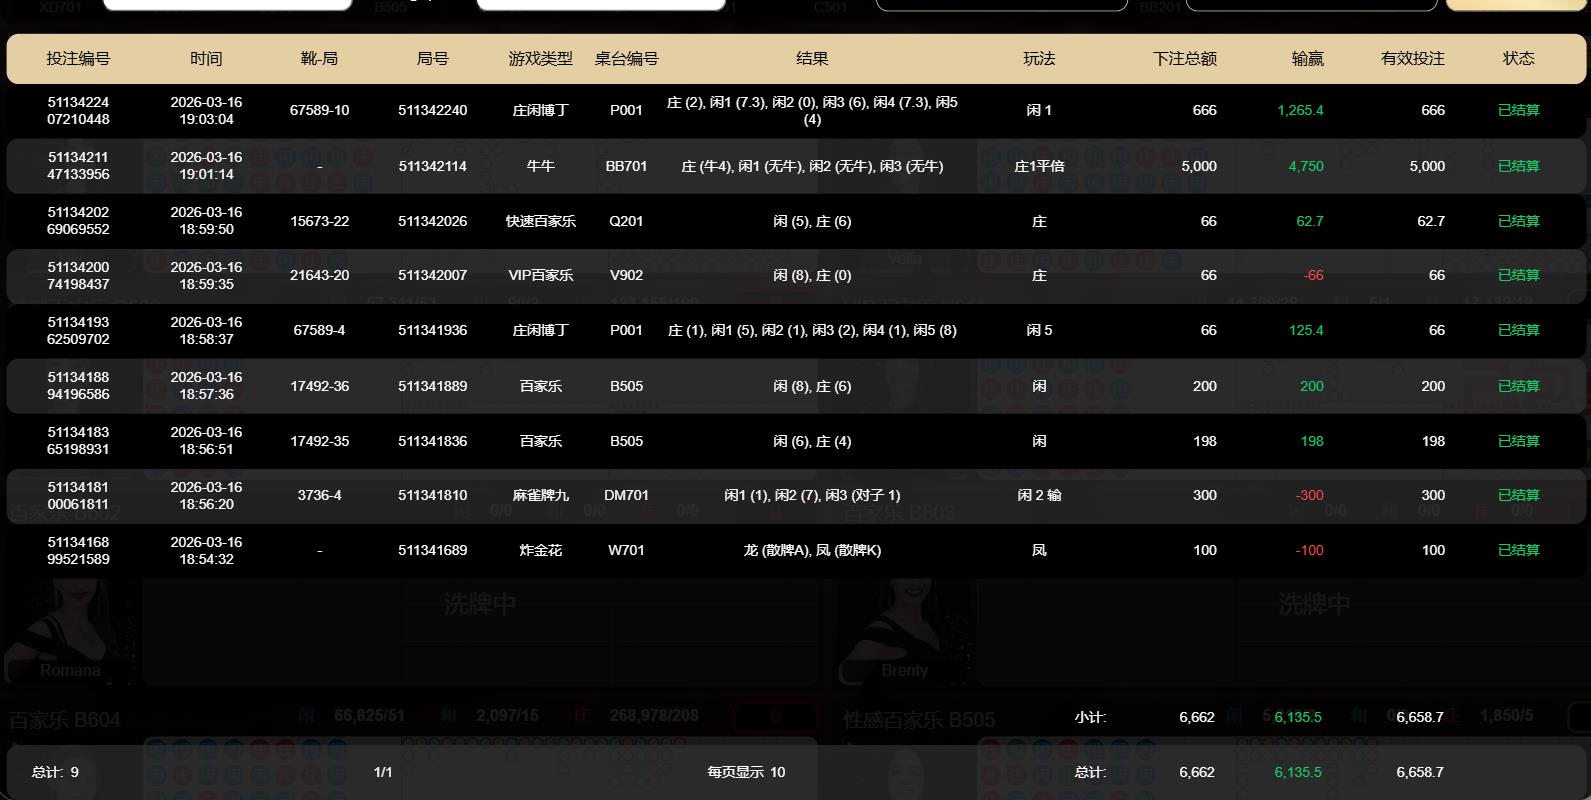1591x800 pixels.
Task: Click the 桌台编号 column header
Action: click(626, 59)
